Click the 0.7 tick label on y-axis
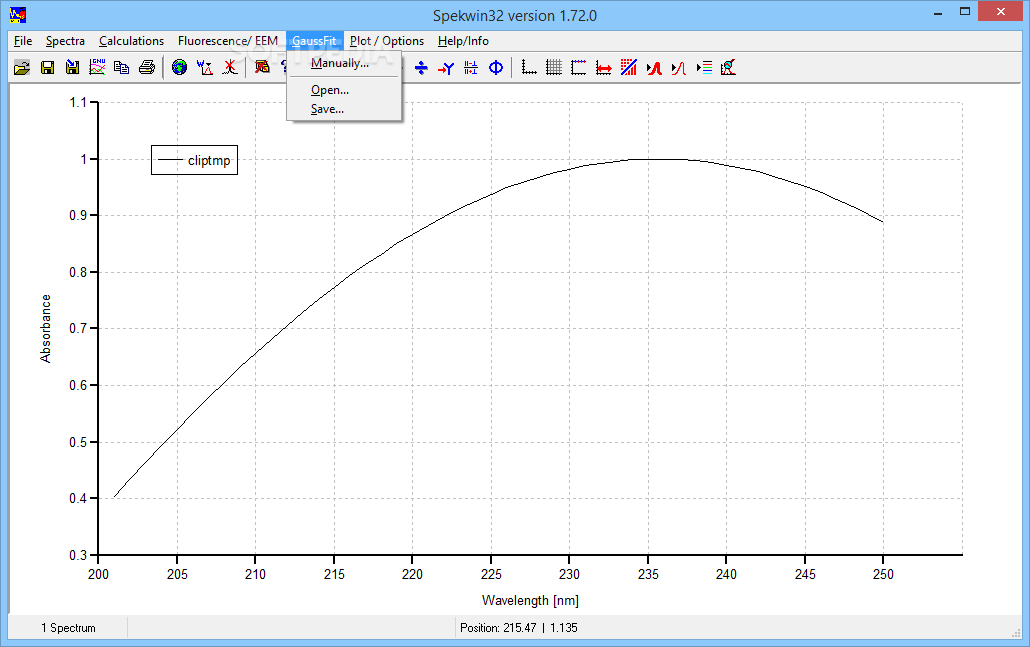This screenshot has width=1030, height=647. pyautogui.click(x=78, y=328)
